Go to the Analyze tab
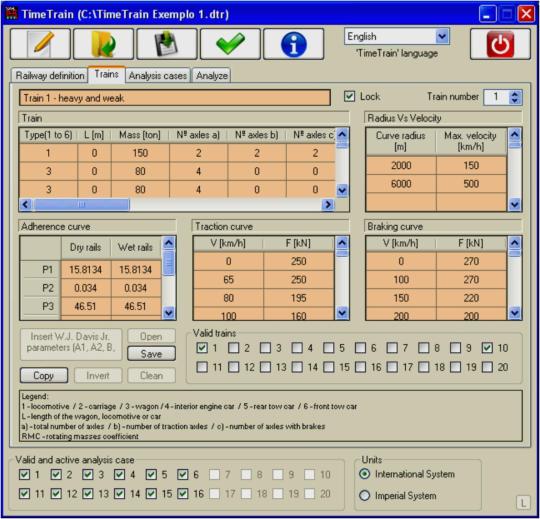This screenshot has width=540, height=519. click(x=211, y=75)
